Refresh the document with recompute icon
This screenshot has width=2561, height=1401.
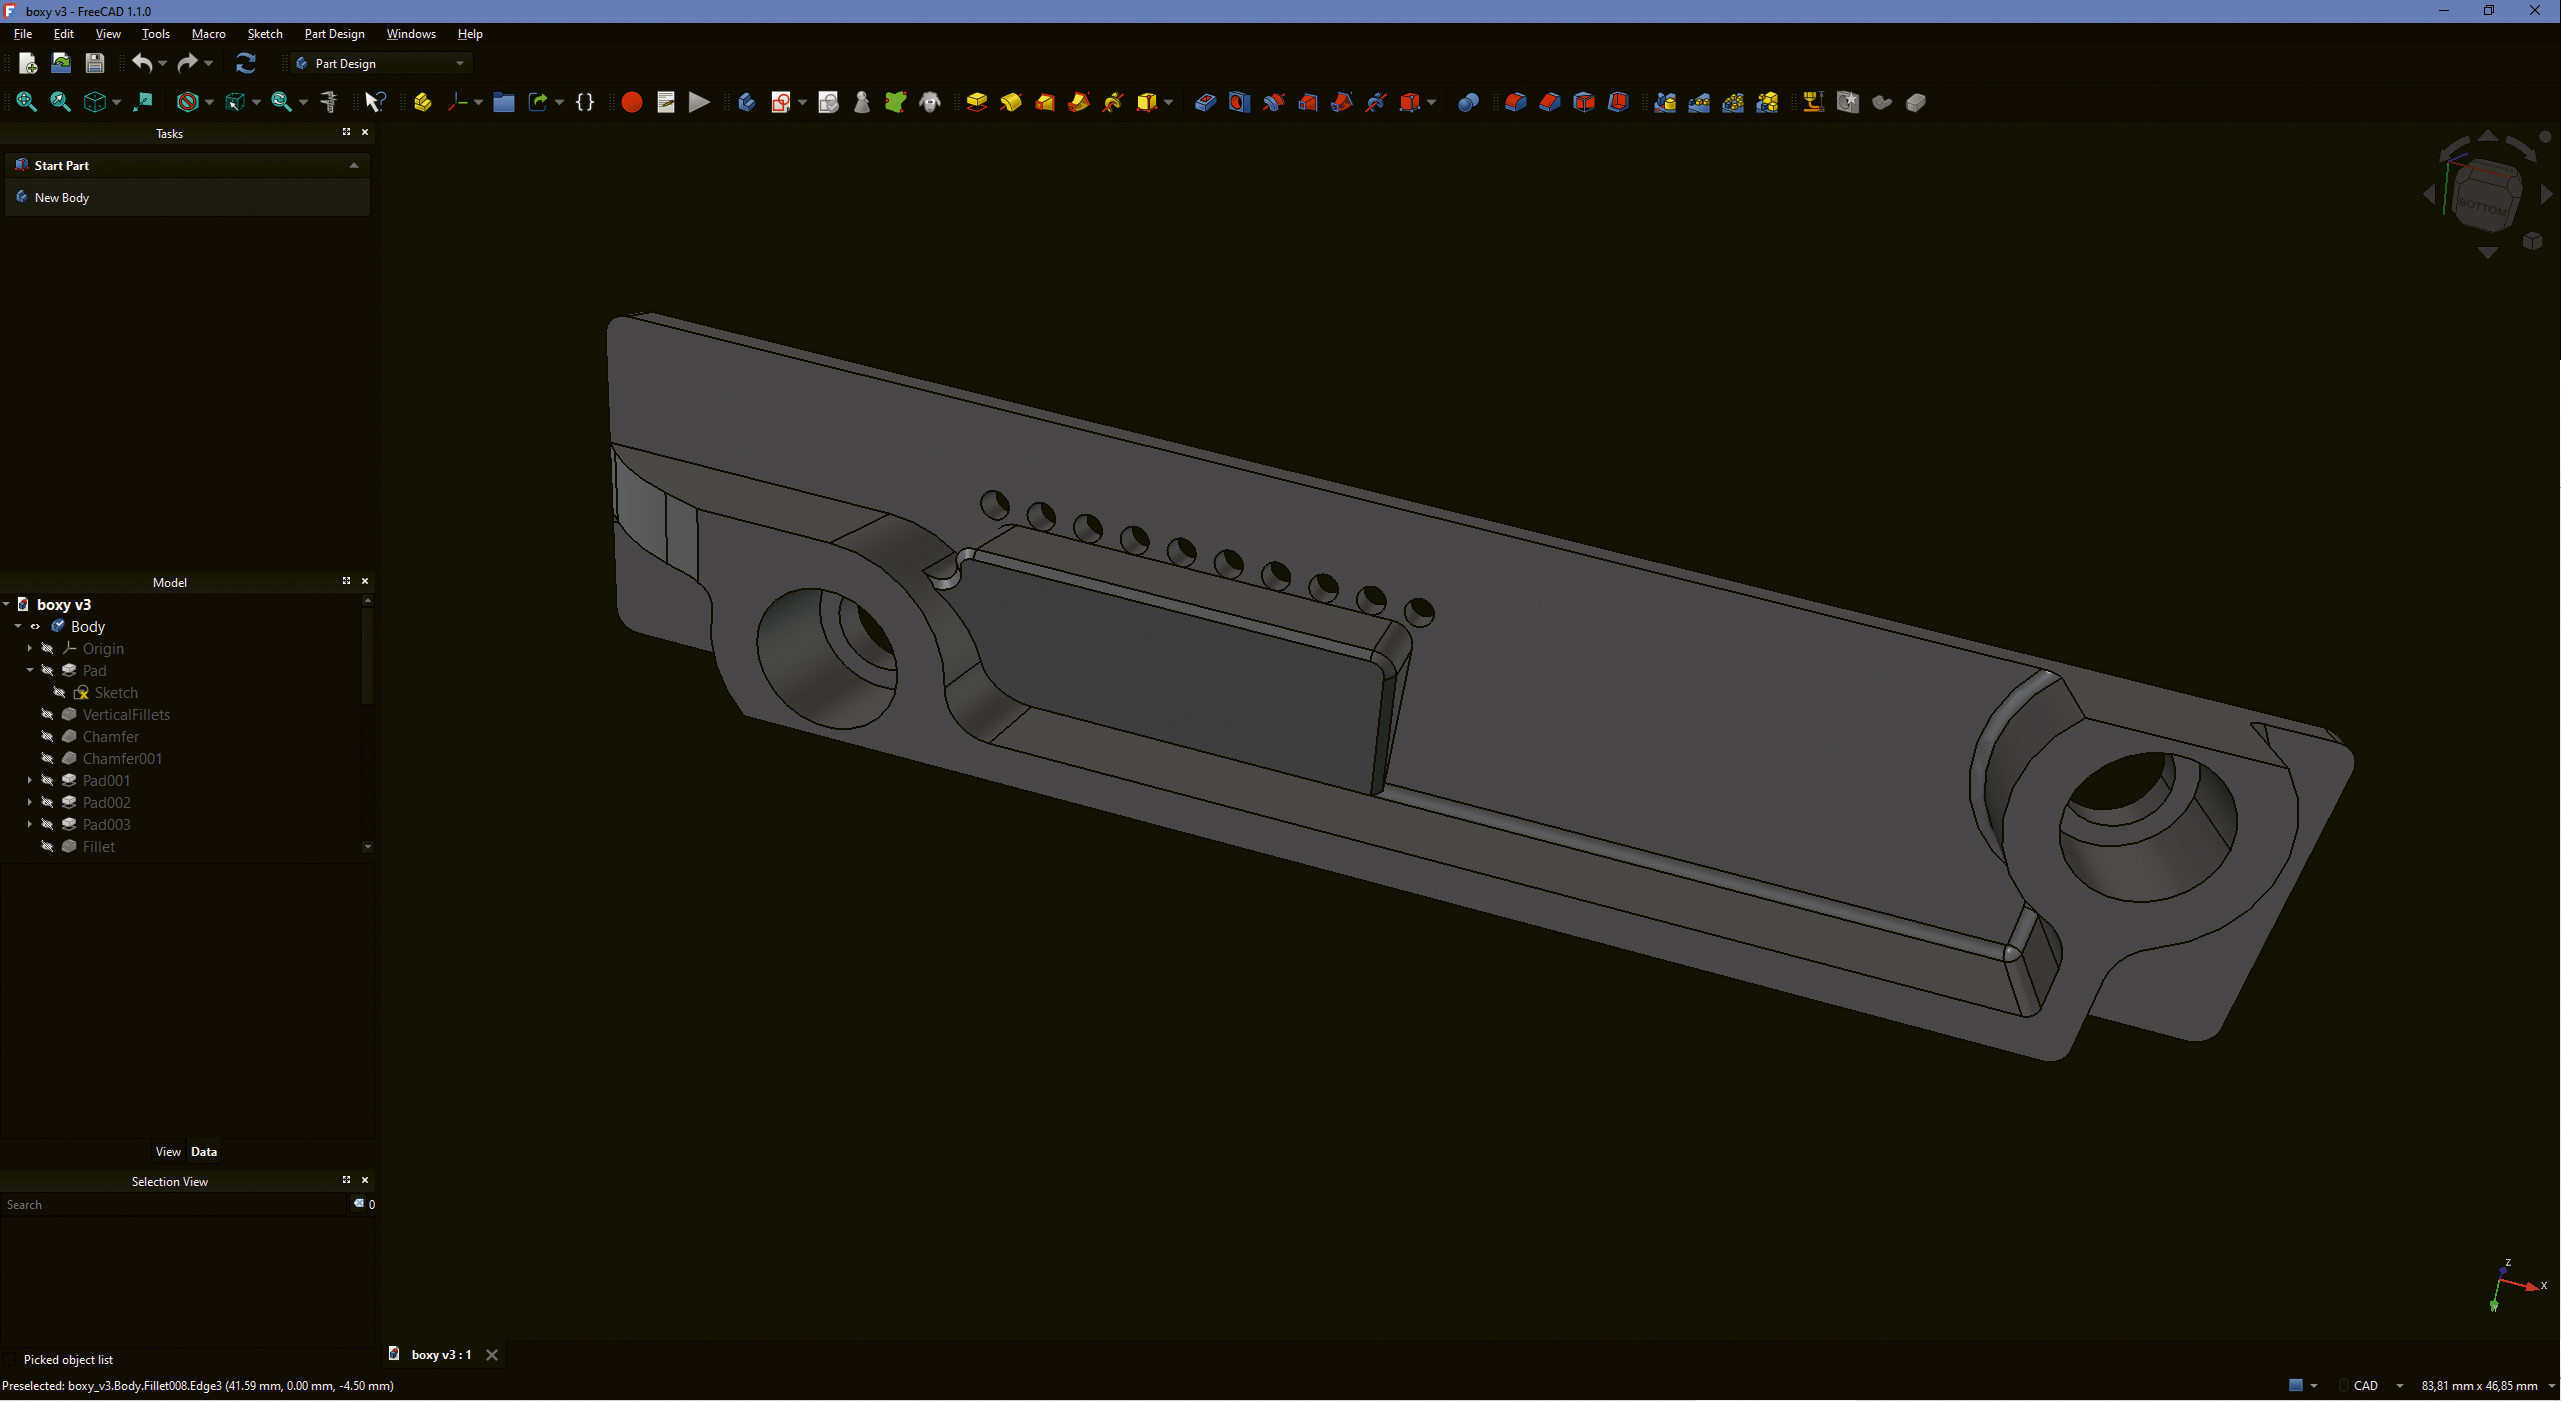(x=246, y=63)
